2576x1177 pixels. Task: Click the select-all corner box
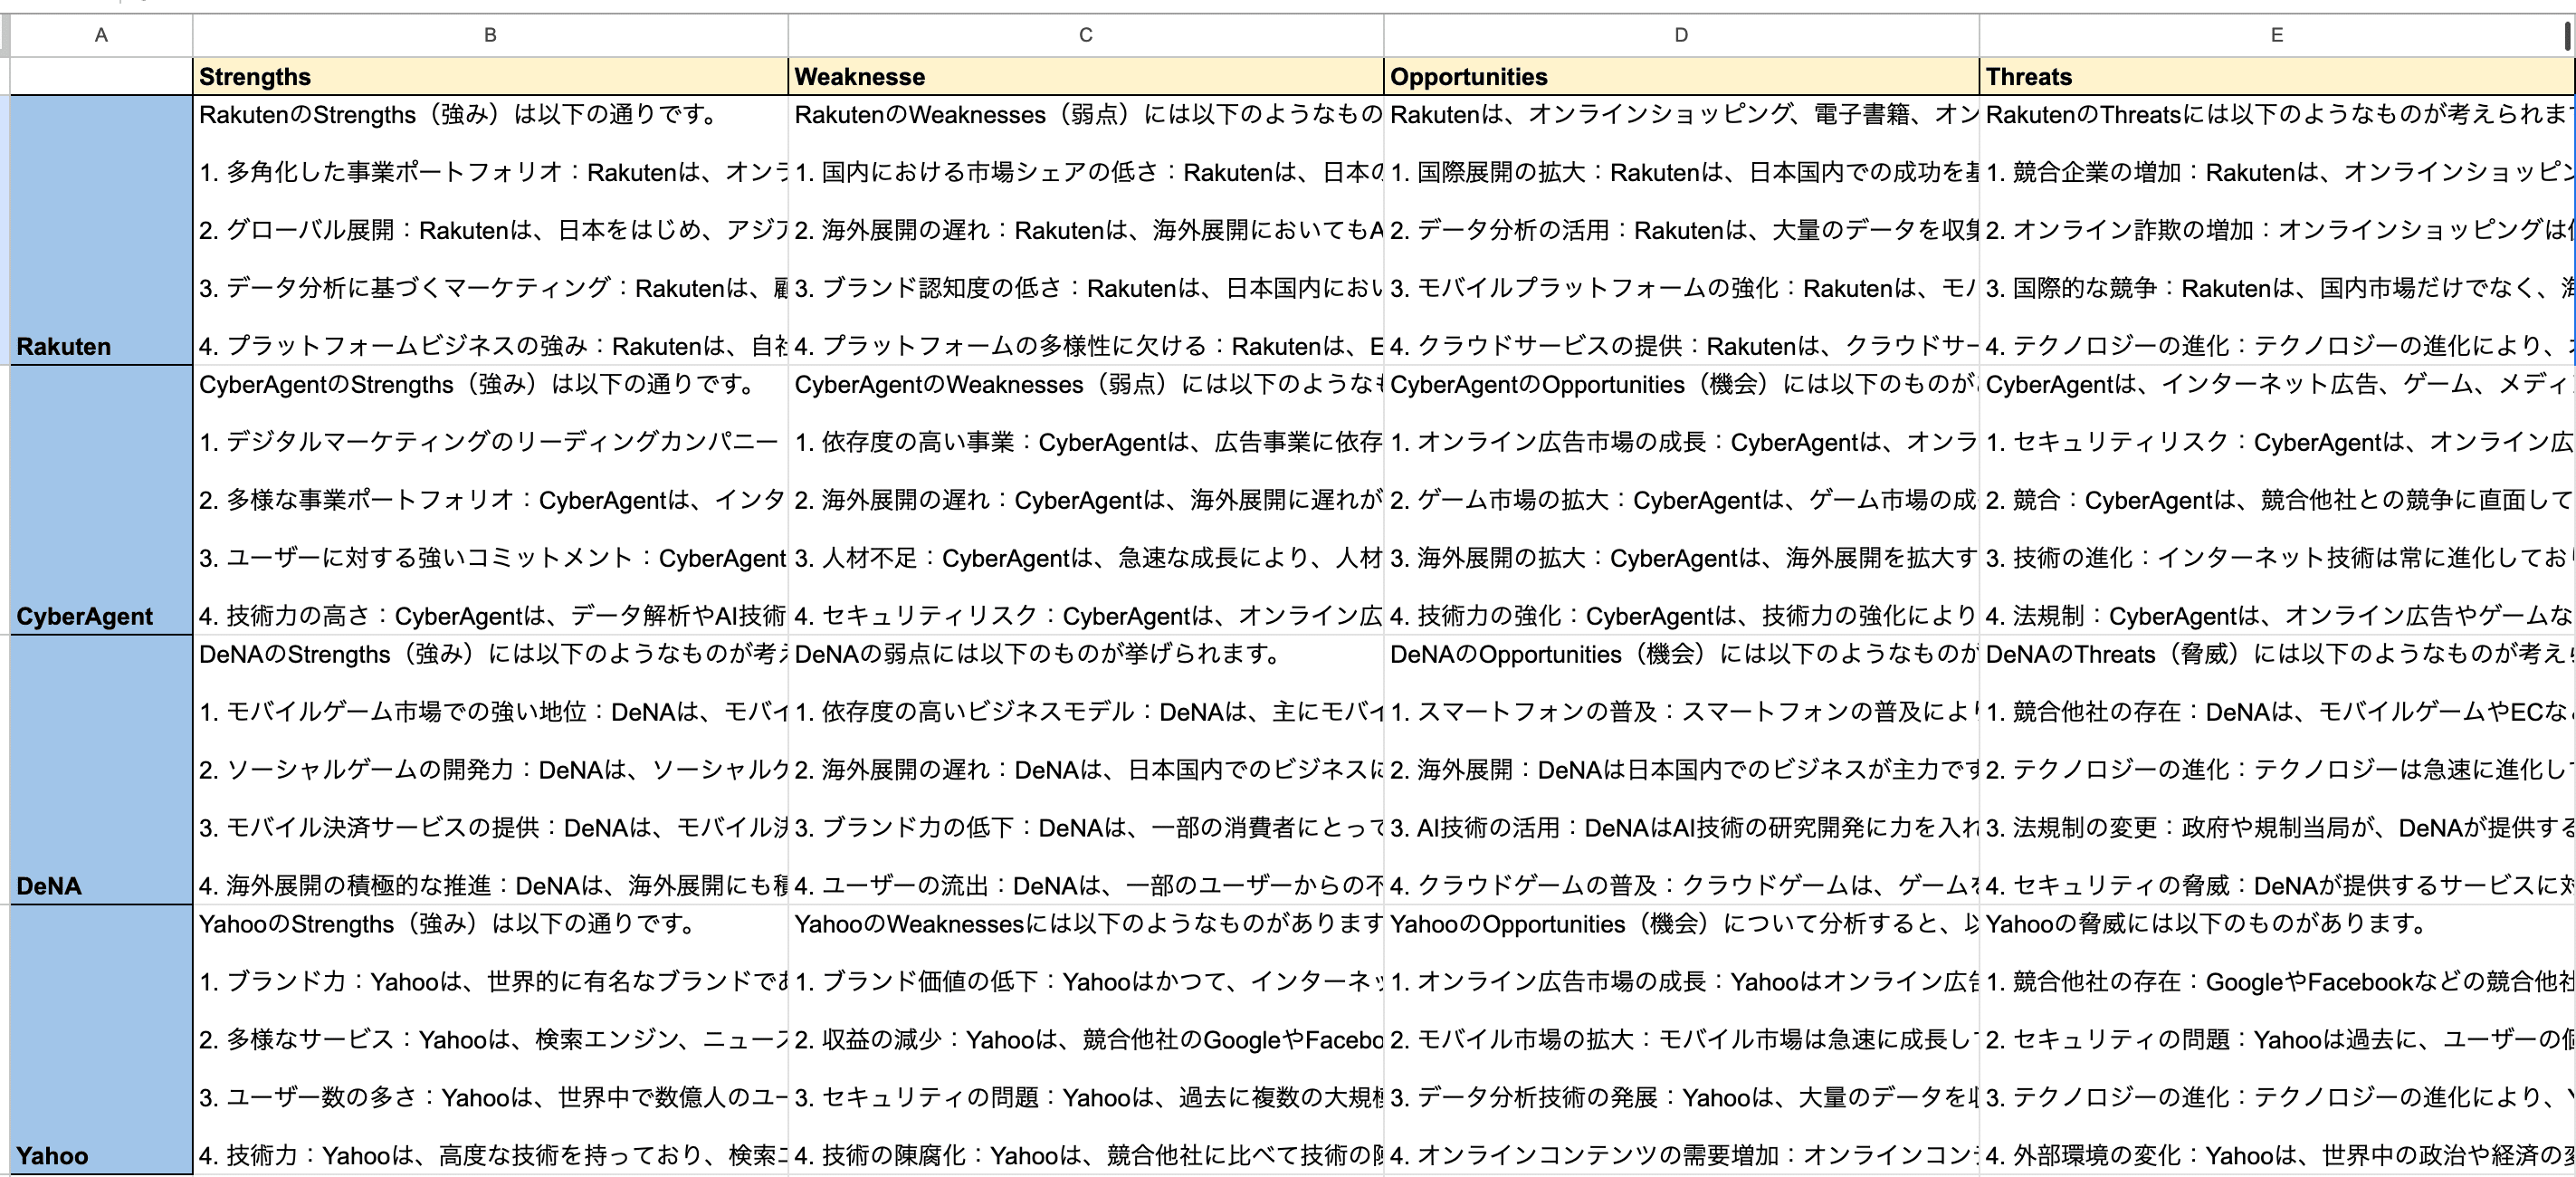click(x=5, y=35)
